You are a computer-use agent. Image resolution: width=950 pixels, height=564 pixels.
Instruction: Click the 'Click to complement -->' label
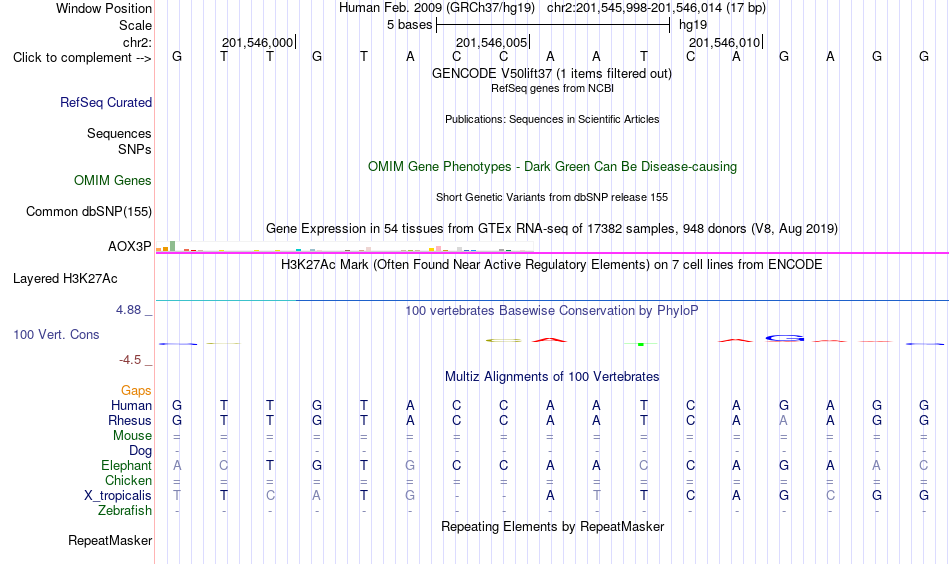(82, 58)
